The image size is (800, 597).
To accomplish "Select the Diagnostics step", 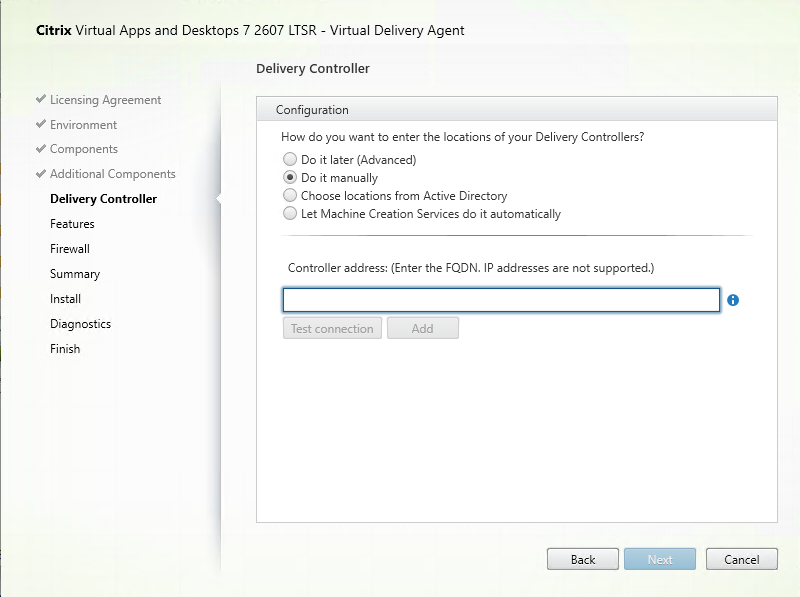I will (81, 324).
